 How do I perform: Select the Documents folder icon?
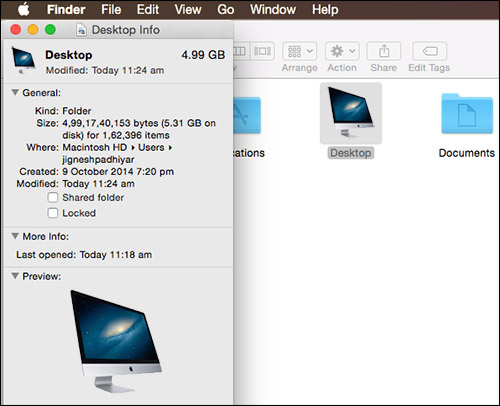(467, 114)
